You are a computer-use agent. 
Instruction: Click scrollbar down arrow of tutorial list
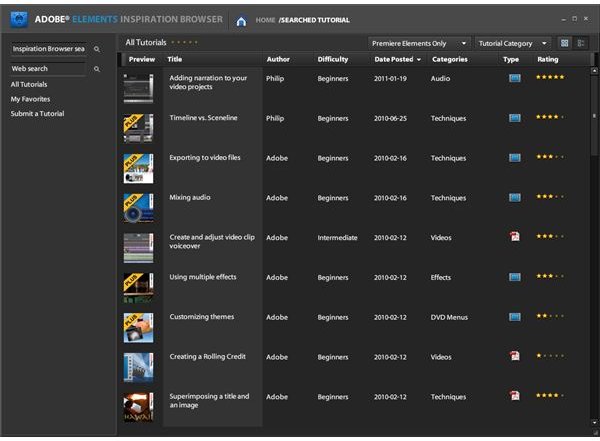pos(594,423)
